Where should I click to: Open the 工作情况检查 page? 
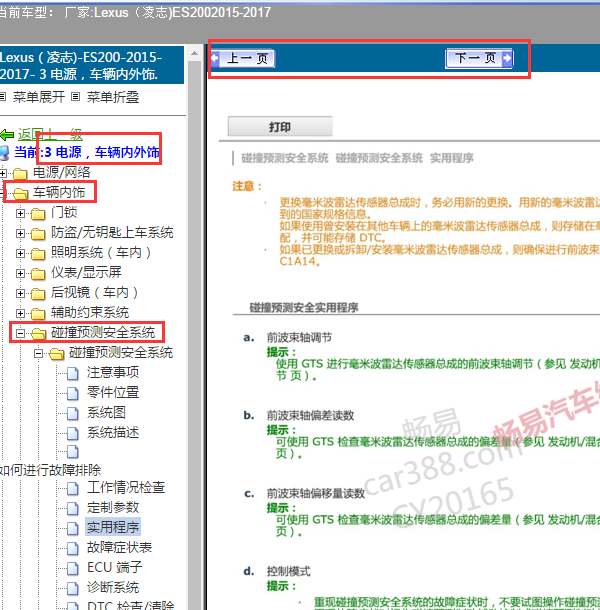coord(126,487)
